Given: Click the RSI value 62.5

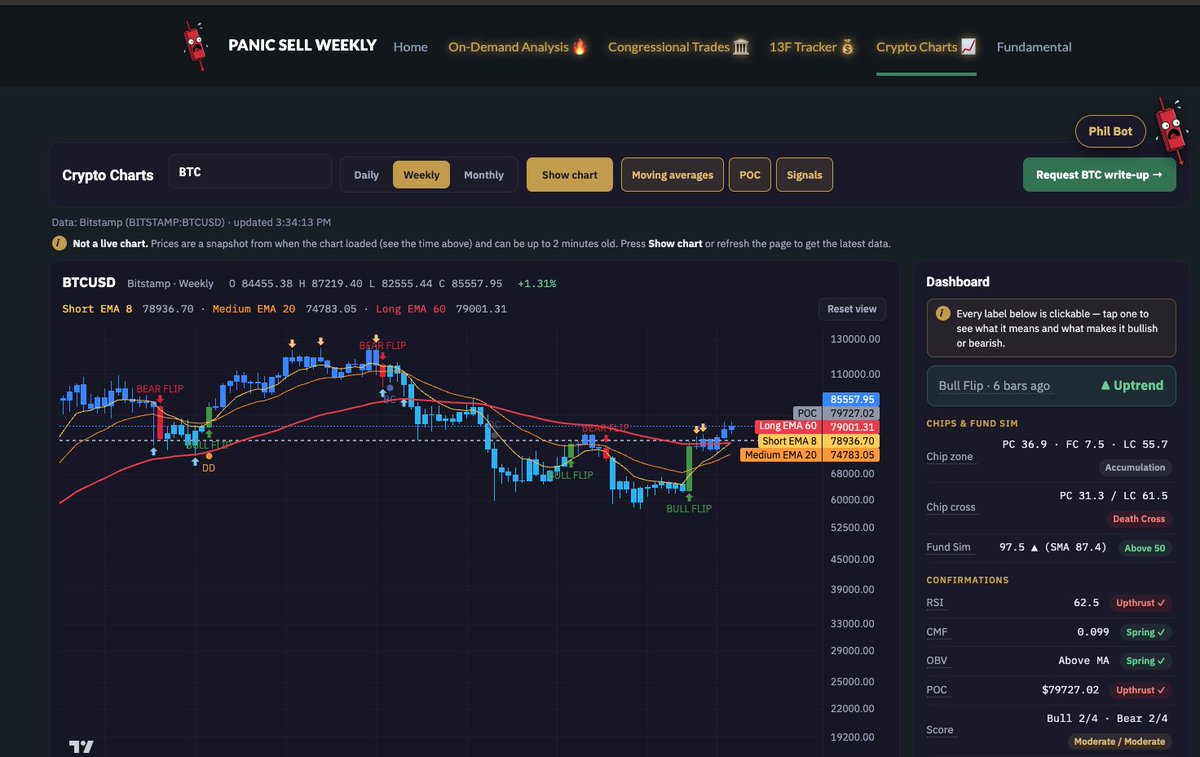Looking at the screenshot, I should pos(1086,603).
